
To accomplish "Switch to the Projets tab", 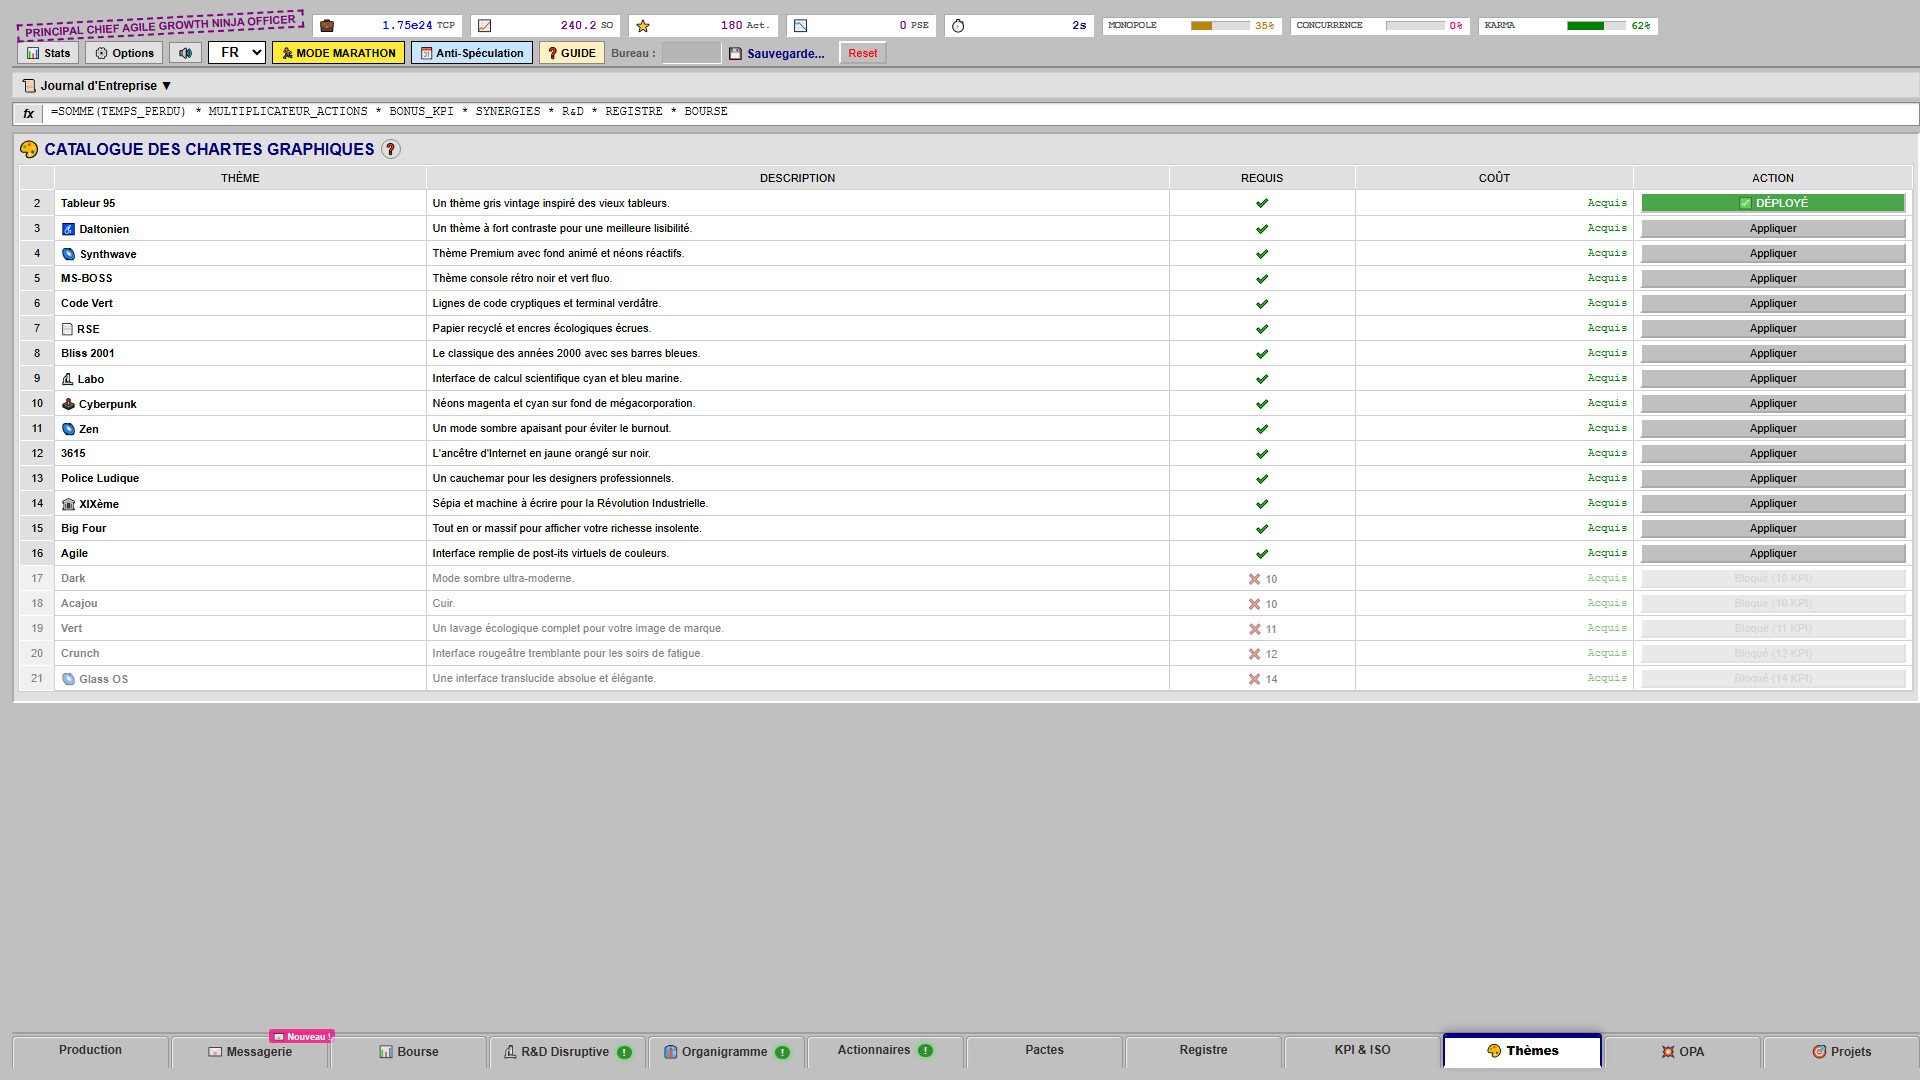I will 1841,1052.
